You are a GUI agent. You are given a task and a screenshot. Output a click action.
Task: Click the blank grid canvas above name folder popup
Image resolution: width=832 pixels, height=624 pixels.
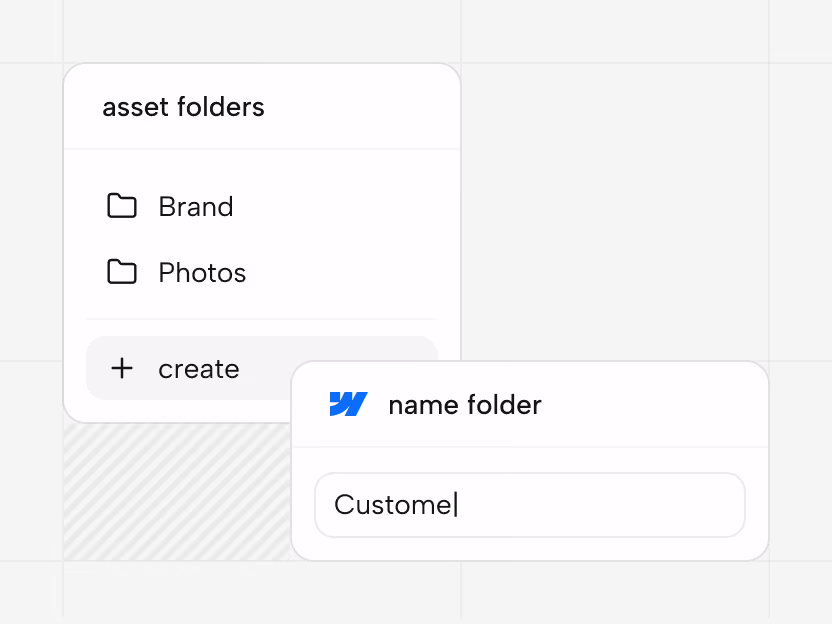pos(614,212)
